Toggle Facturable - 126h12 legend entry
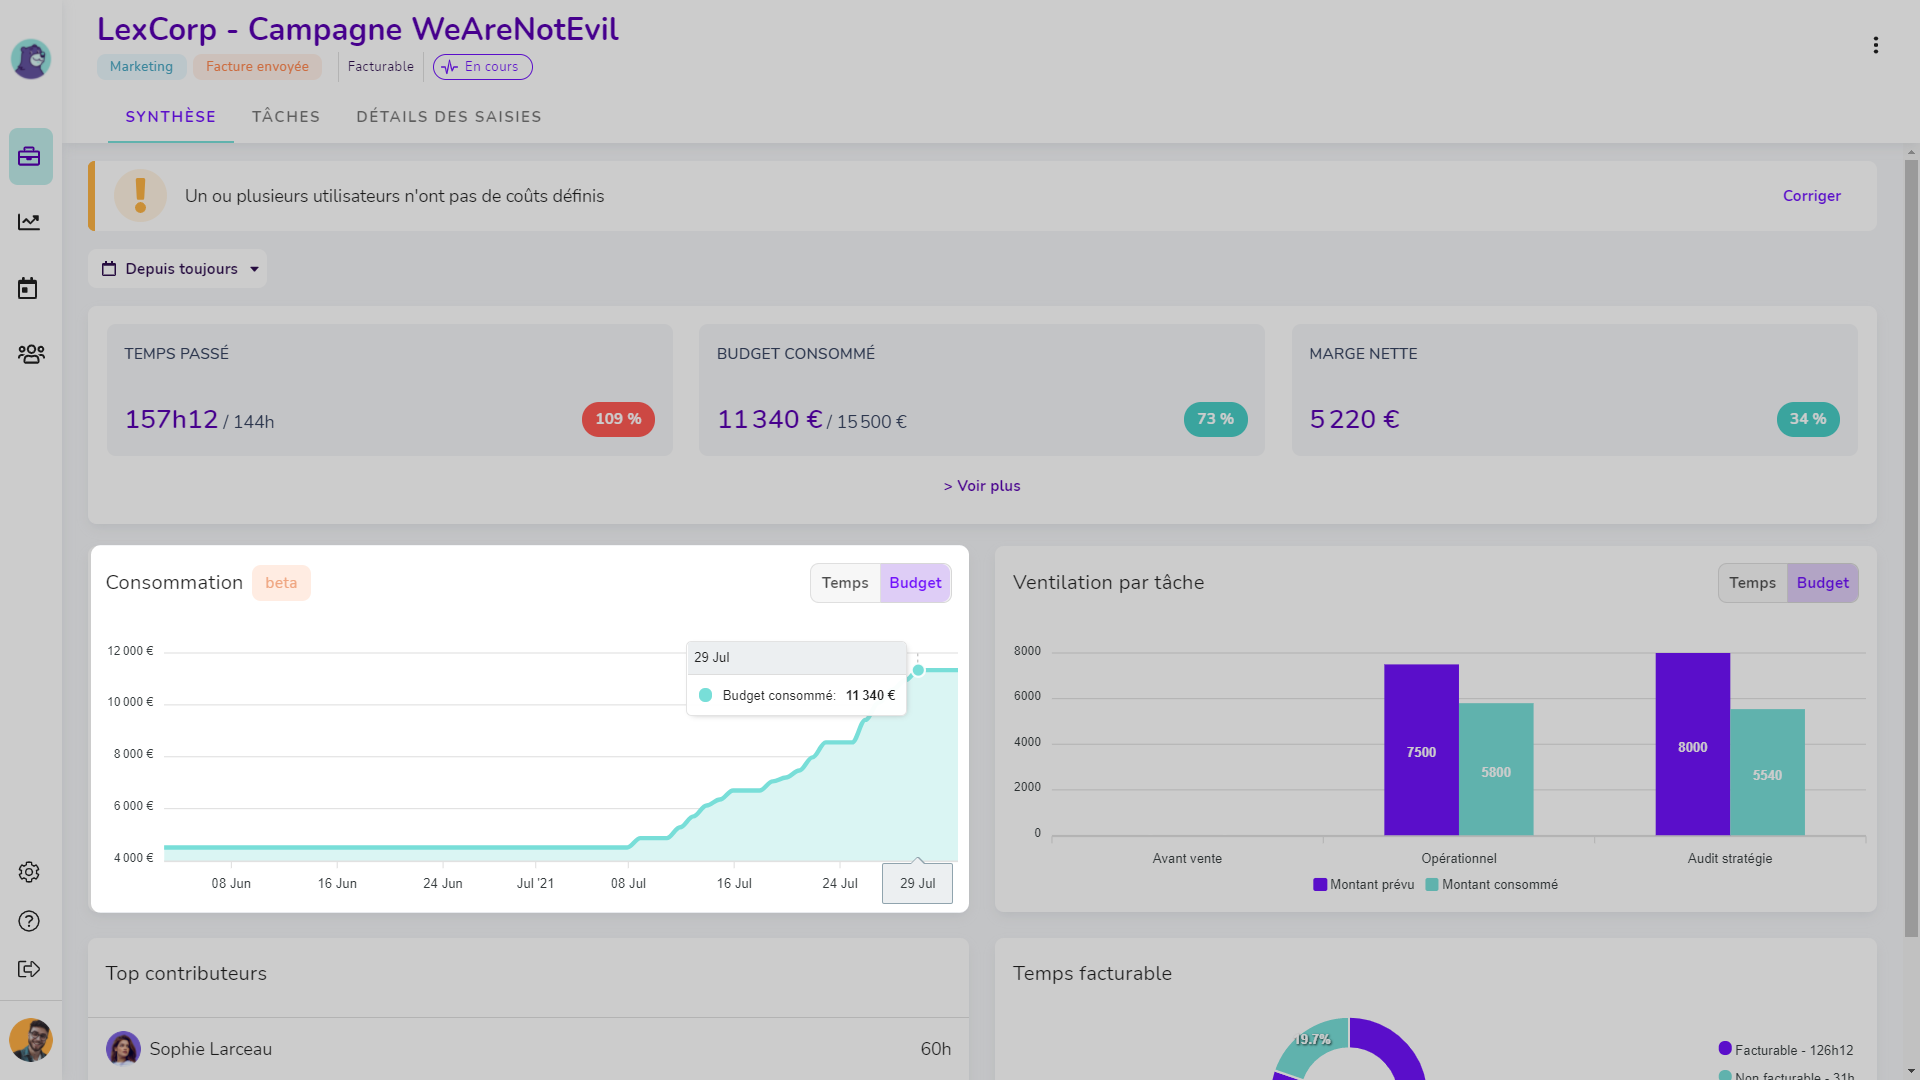The width and height of the screenshot is (1920, 1080). tap(1786, 1050)
